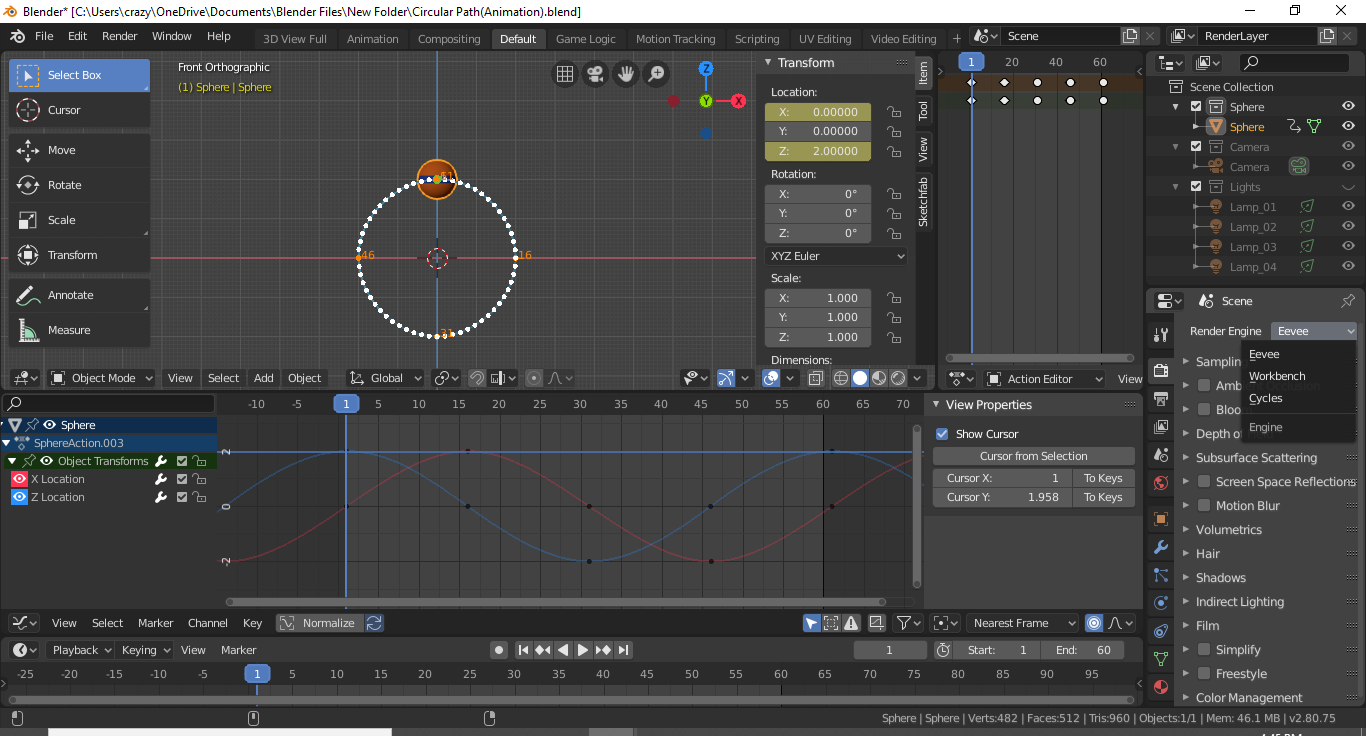Lock the X location padlock icon
Screen dimensions: 1366x736
click(x=894, y=113)
